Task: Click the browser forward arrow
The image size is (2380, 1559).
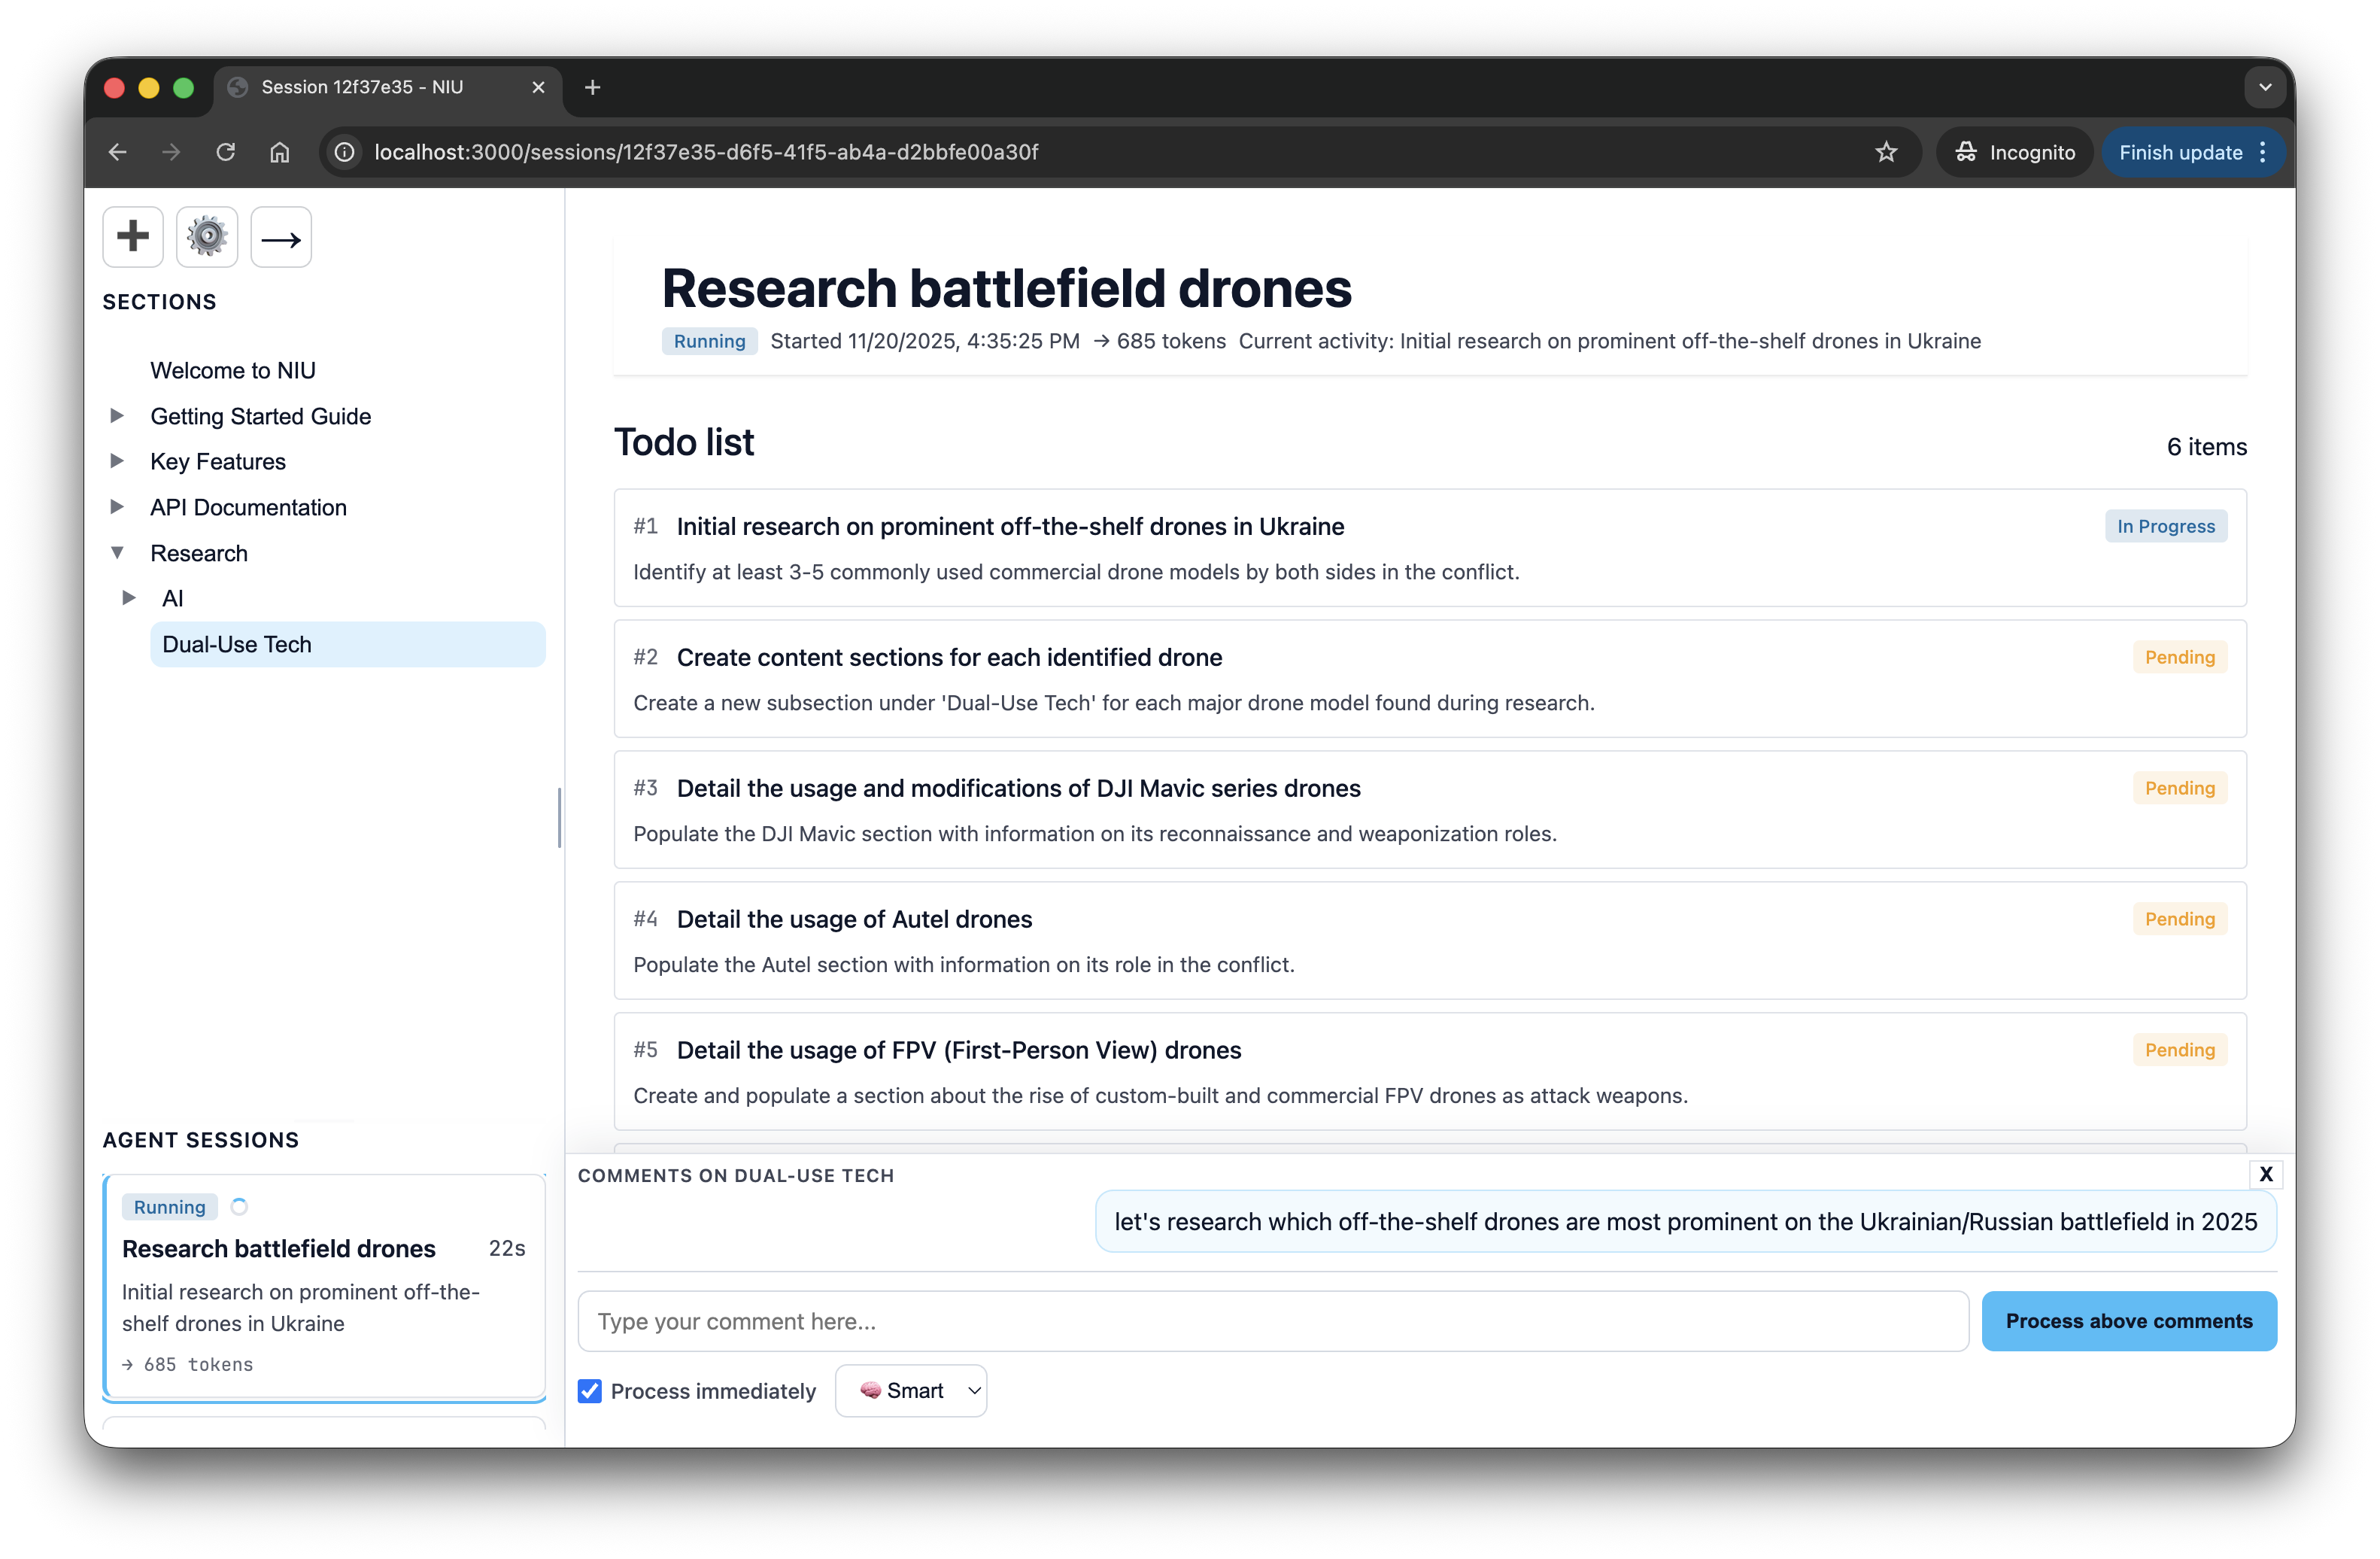Action: (x=172, y=152)
